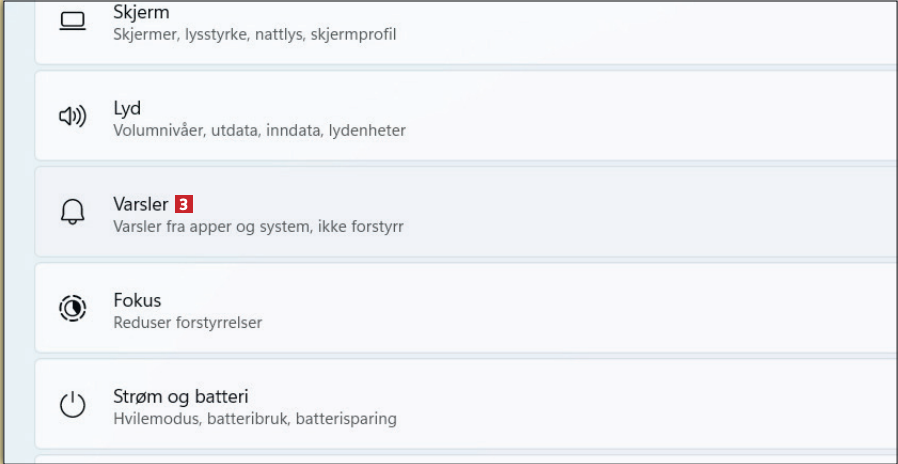Screen dimensions: 898x464
Task: Click empty area of the Varsler row
Action: pos(650,213)
